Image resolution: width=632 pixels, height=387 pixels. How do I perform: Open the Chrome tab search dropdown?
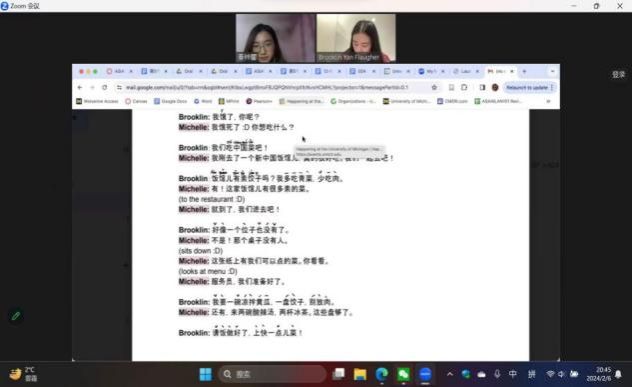tap(552, 71)
